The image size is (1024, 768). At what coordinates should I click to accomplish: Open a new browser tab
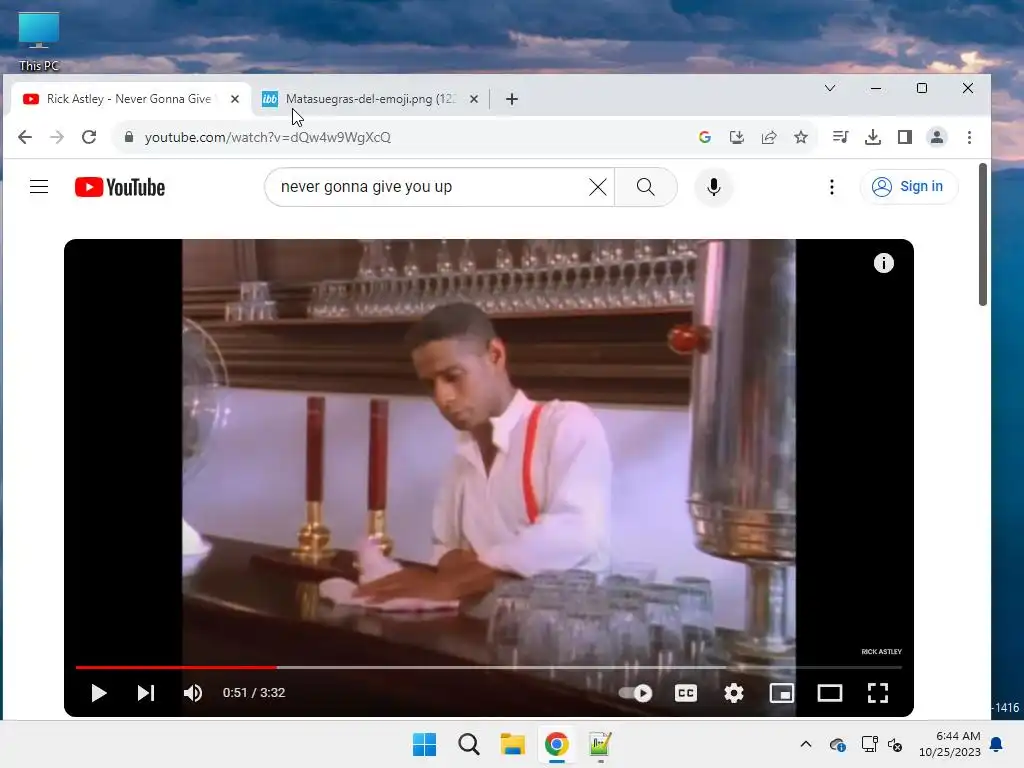[x=512, y=99]
